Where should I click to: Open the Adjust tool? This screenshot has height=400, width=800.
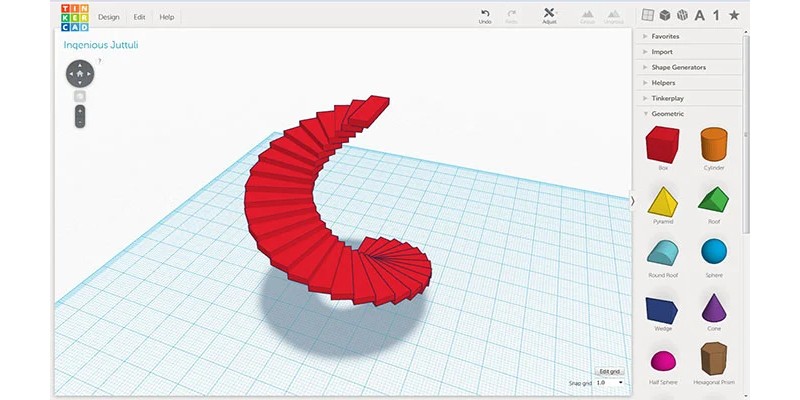pyautogui.click(x=549, y=16)
